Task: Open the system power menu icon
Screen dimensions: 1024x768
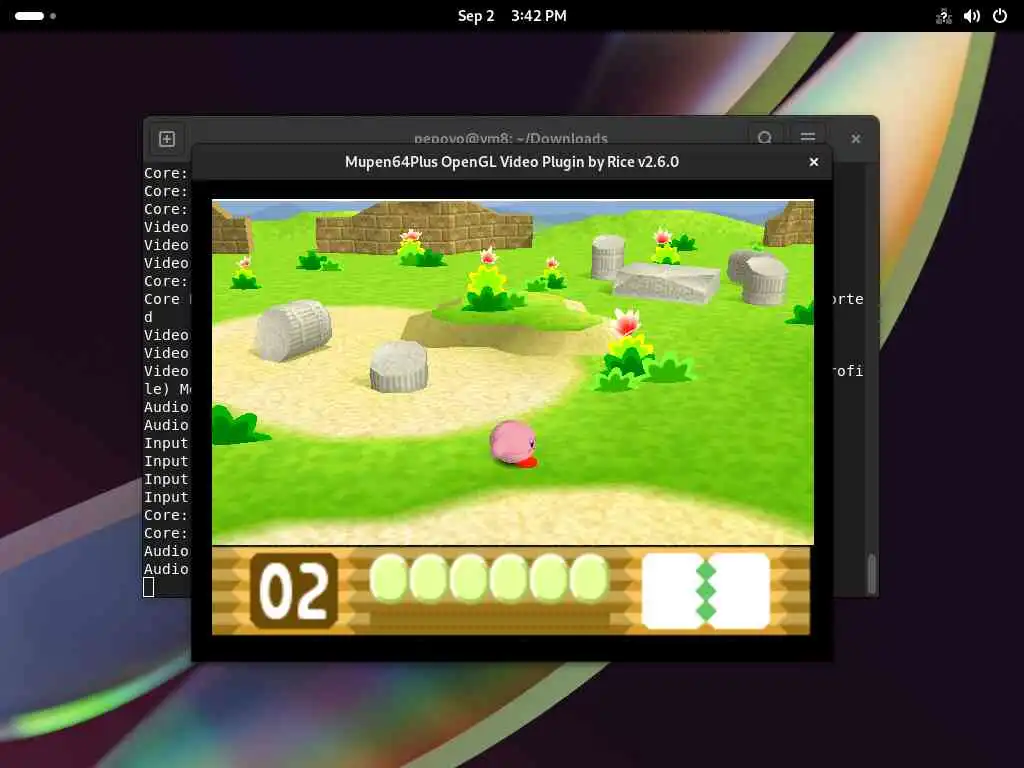Action: [x=1000, y=16]
